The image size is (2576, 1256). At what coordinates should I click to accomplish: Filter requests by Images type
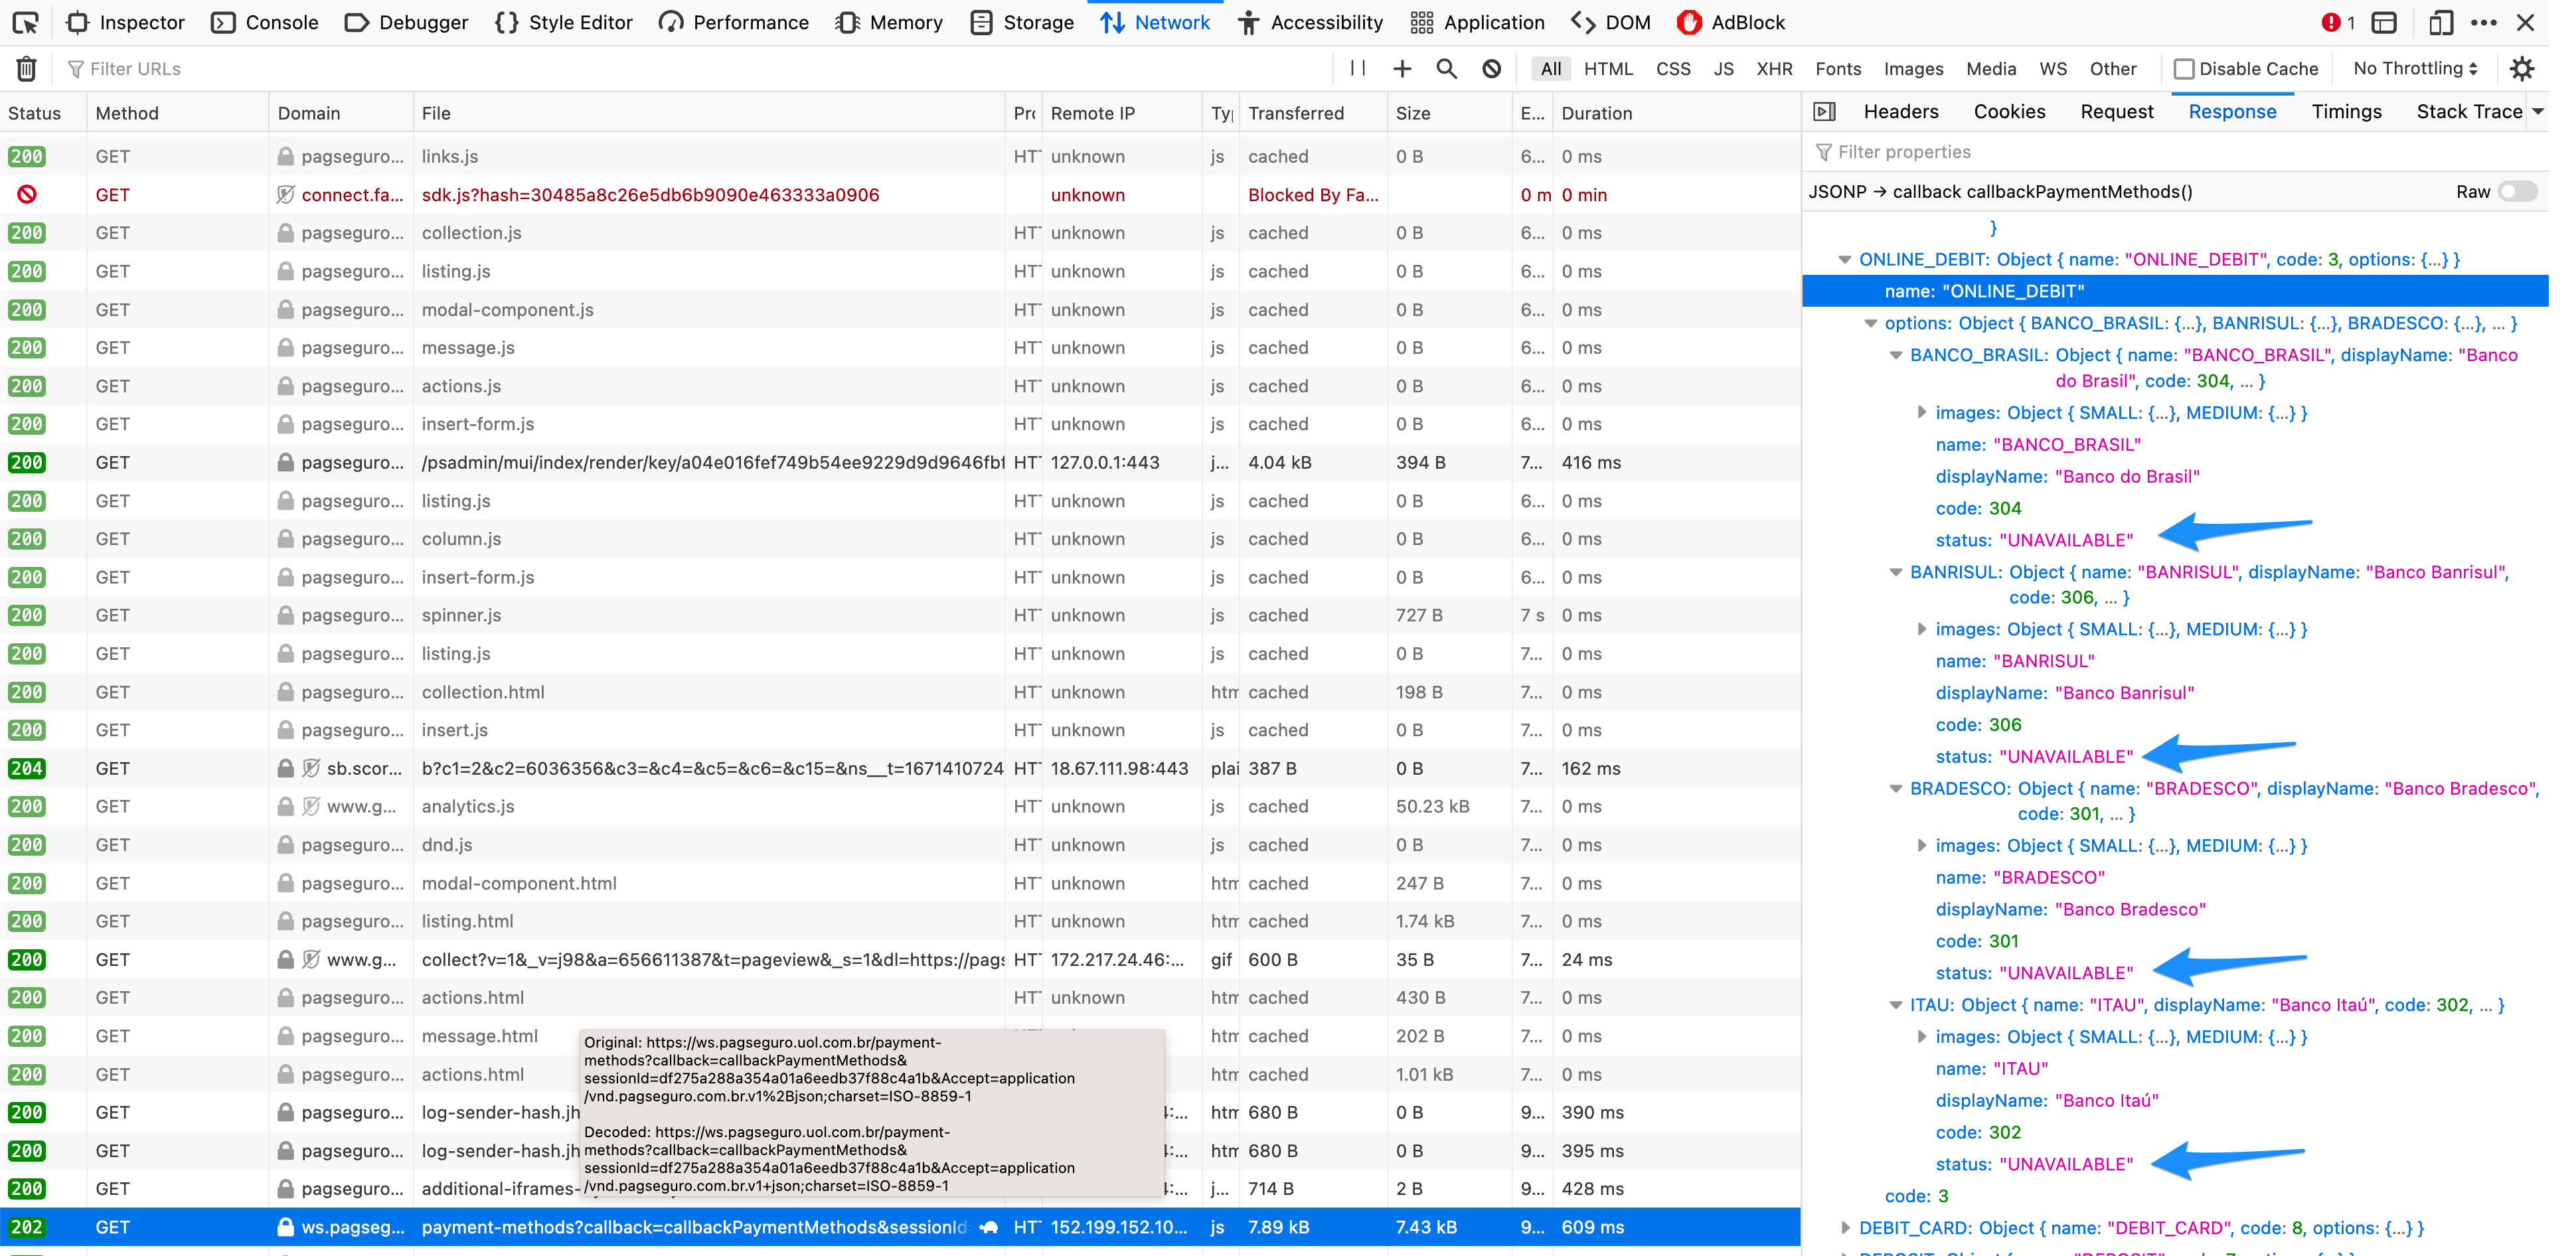(1913, 69)
